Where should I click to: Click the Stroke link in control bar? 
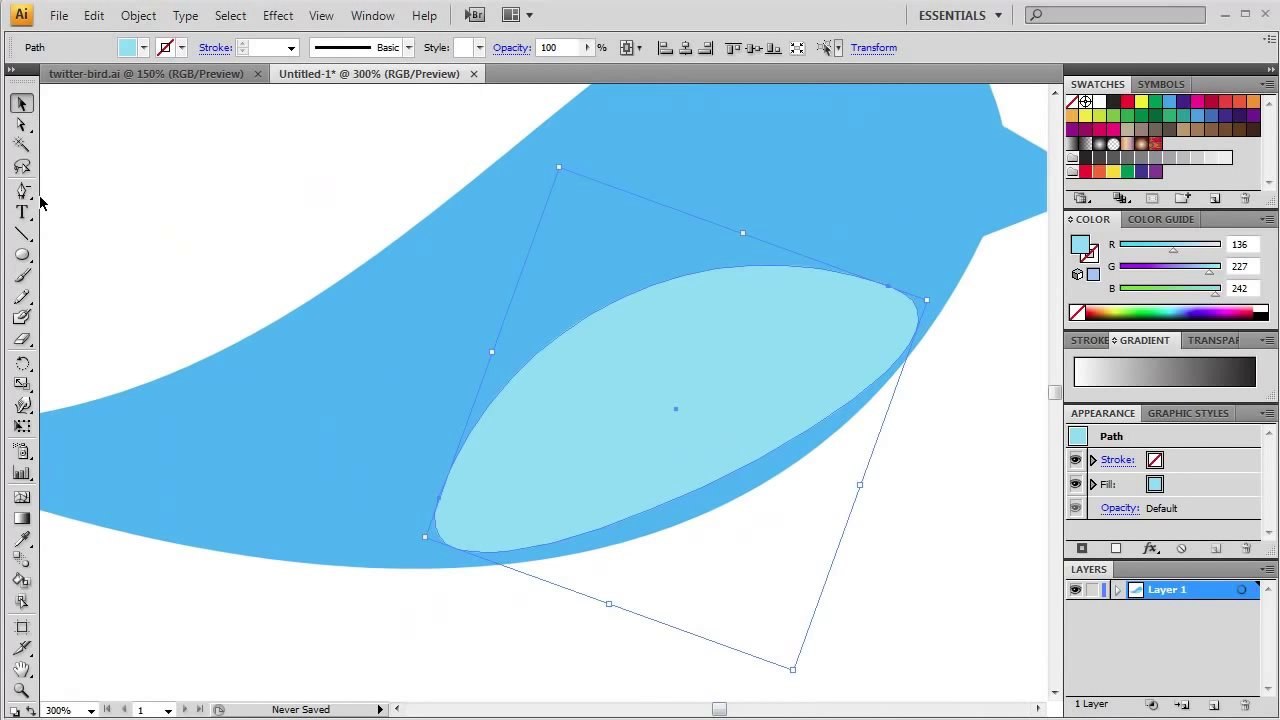click(215, 48)
